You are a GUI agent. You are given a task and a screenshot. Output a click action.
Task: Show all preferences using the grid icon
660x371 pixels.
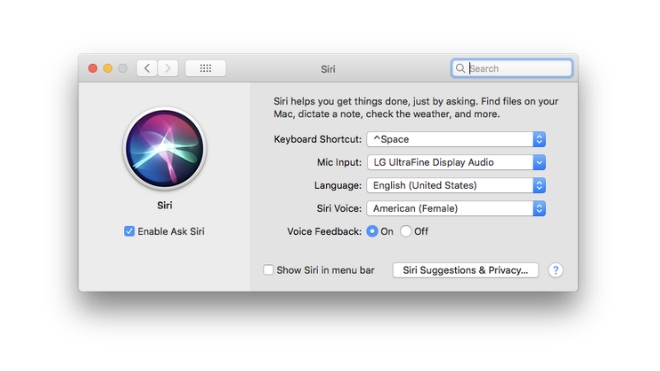pyautogui.click(x=205, y=68)
